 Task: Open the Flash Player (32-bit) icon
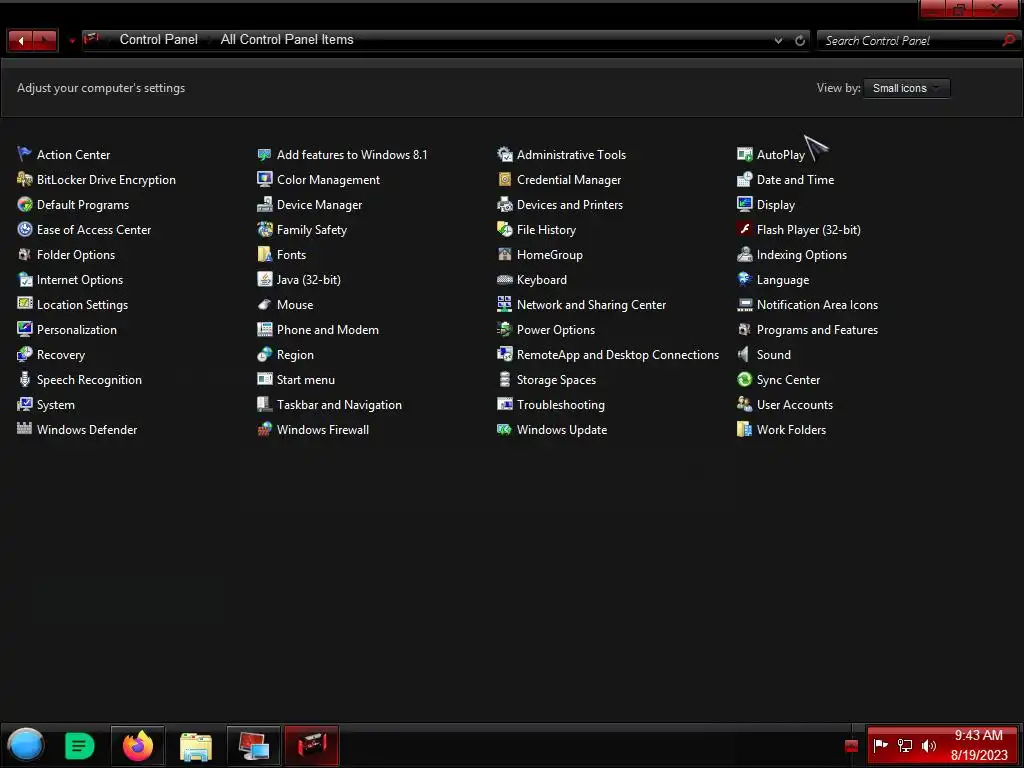pyautogui.click(x=744, y=229)
